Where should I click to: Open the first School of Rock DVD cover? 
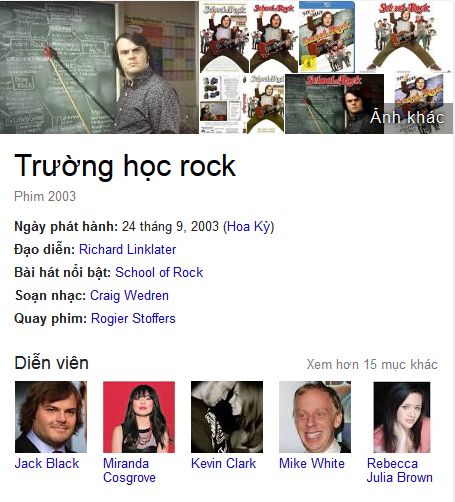coord(224,37)
